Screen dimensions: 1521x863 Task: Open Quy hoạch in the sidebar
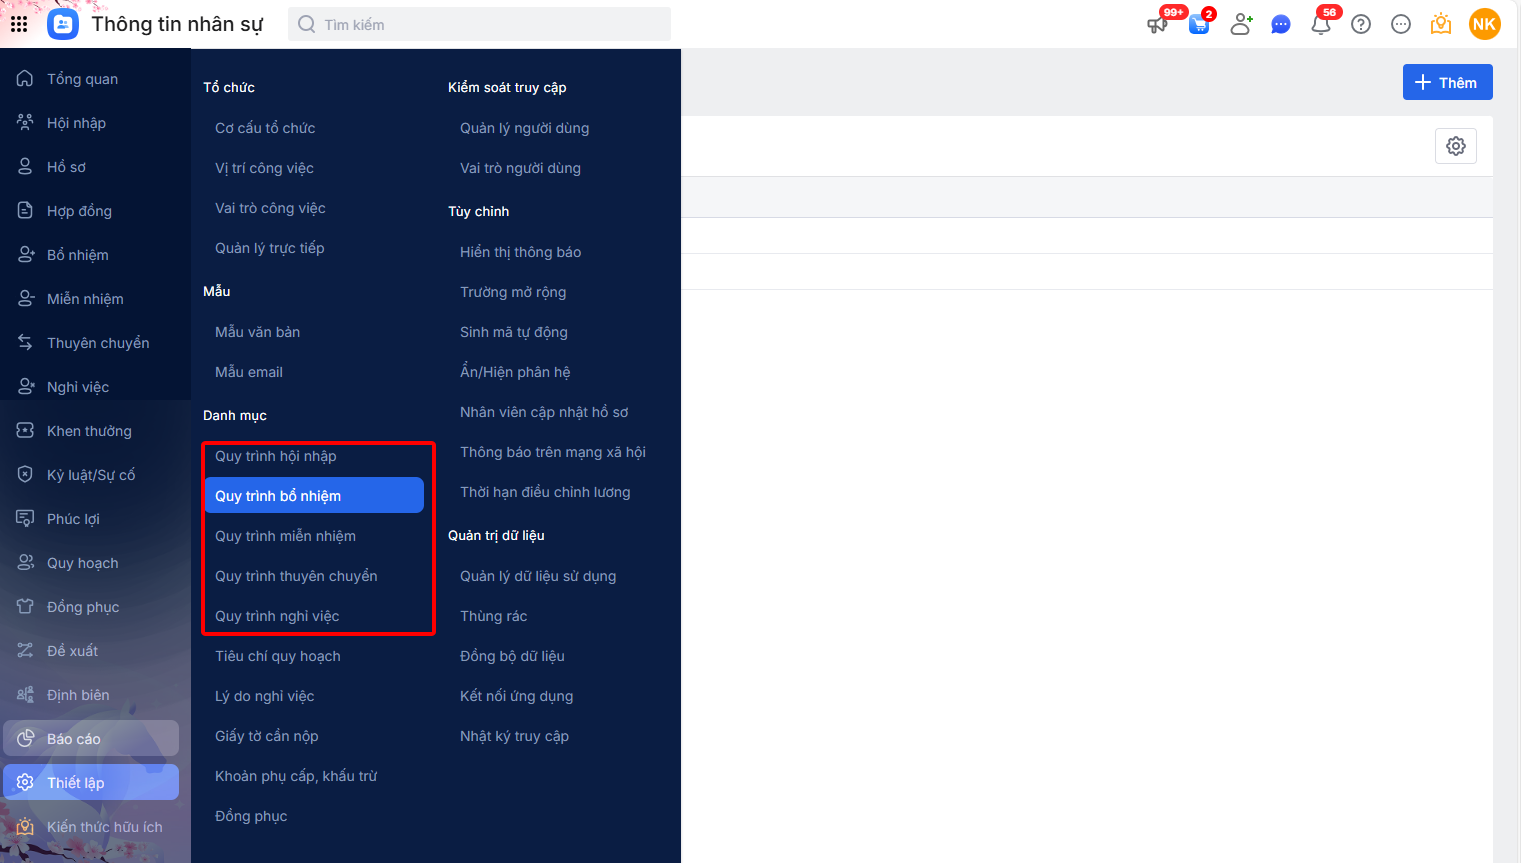pos(91,563)
